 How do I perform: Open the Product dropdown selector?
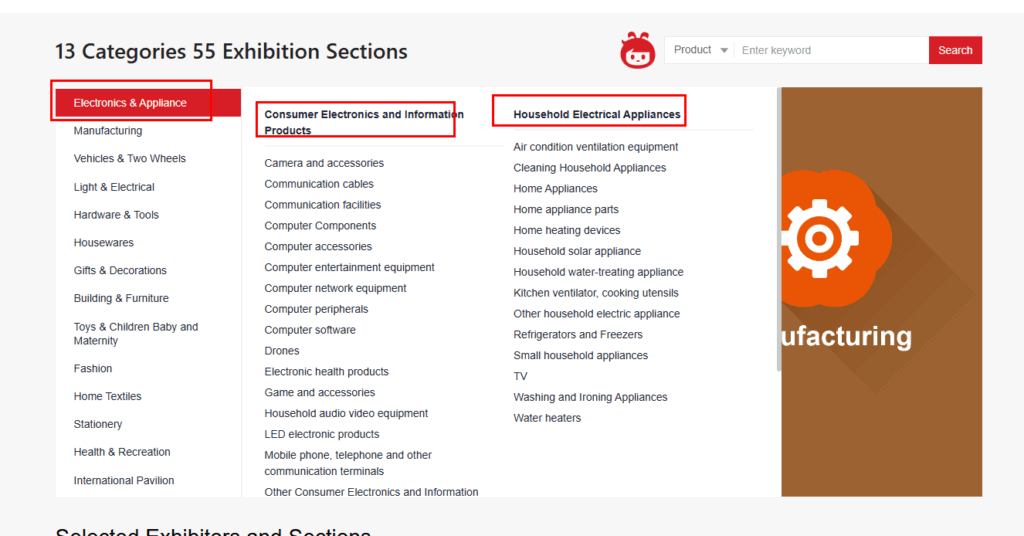pos(699,50)
